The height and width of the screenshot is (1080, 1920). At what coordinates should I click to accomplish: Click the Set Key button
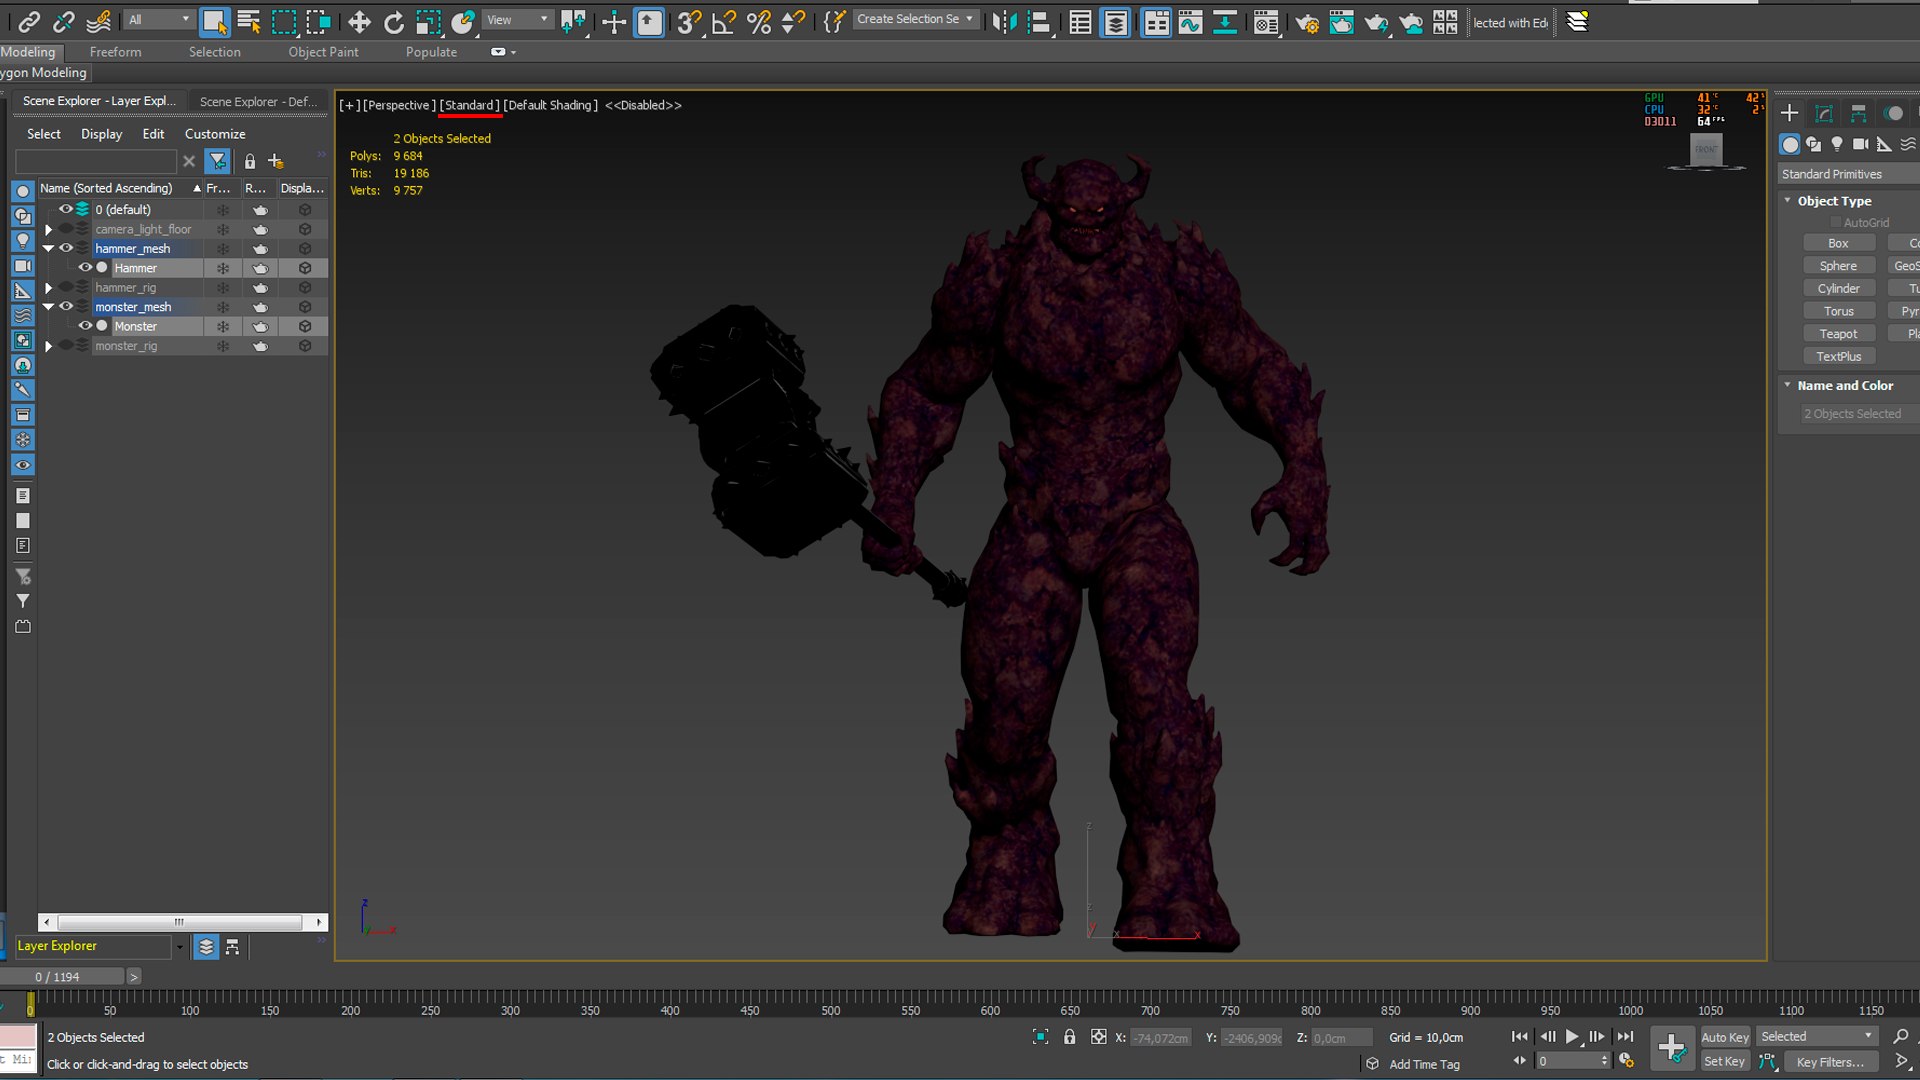pyautogui.click(x=1724, y=1062)
